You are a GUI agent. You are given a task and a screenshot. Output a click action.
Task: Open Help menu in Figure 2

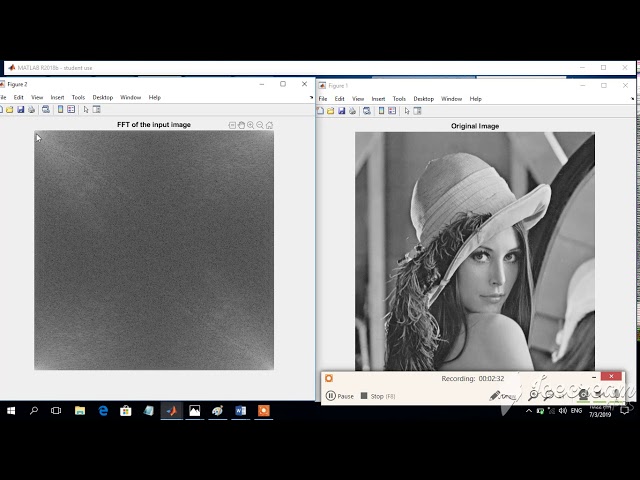(x=154, y=97)
